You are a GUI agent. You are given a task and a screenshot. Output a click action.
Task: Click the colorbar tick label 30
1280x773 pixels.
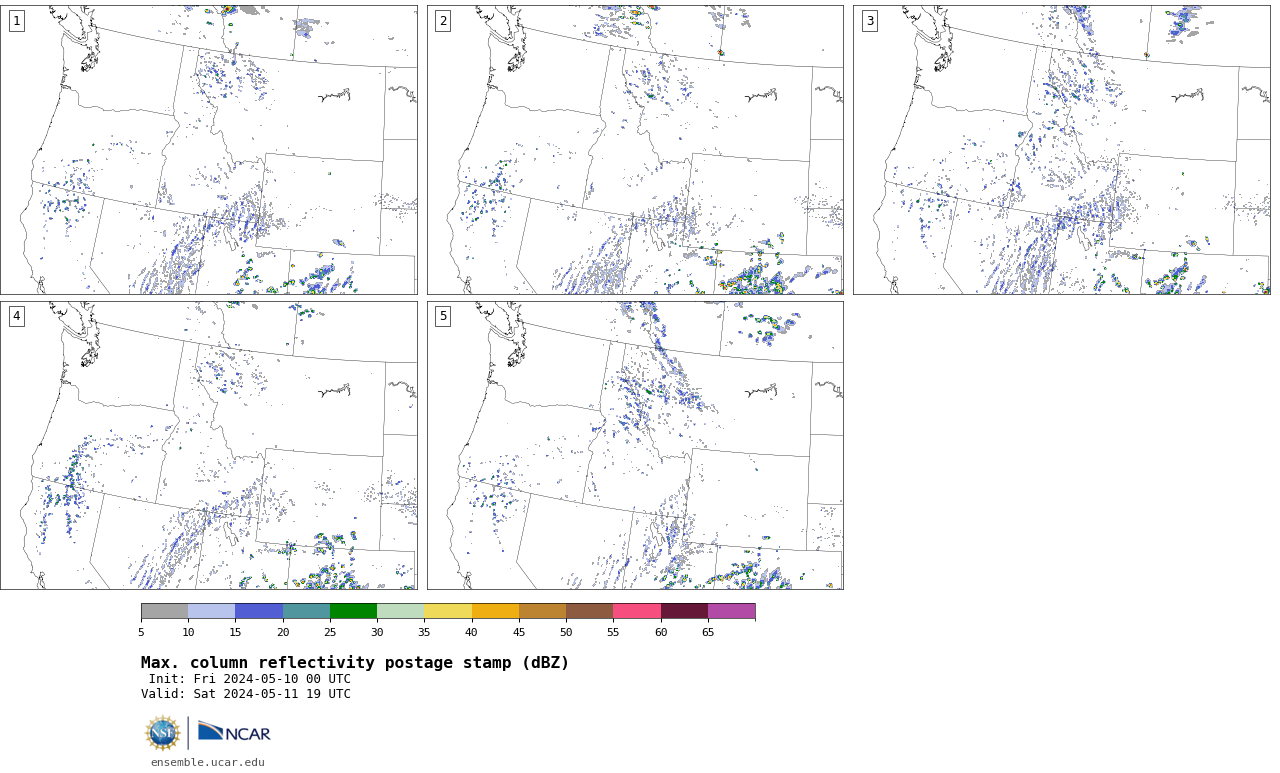click(377, 632)
